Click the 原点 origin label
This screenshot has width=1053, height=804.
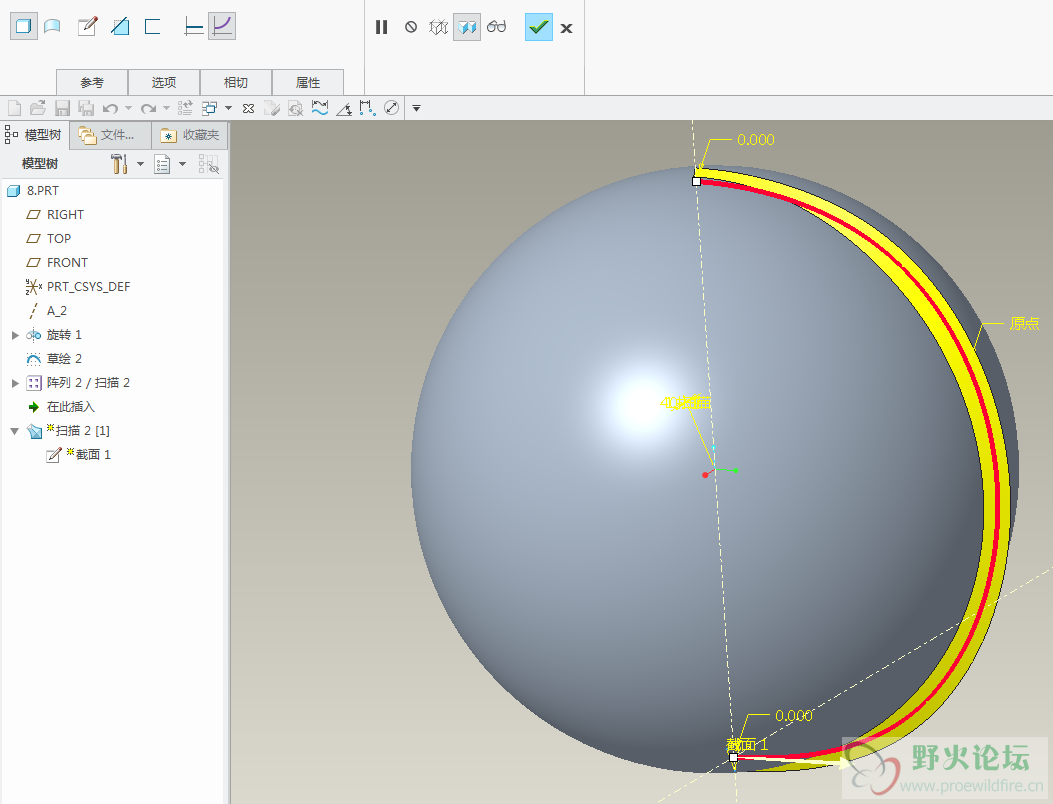tap(1024, 324)
